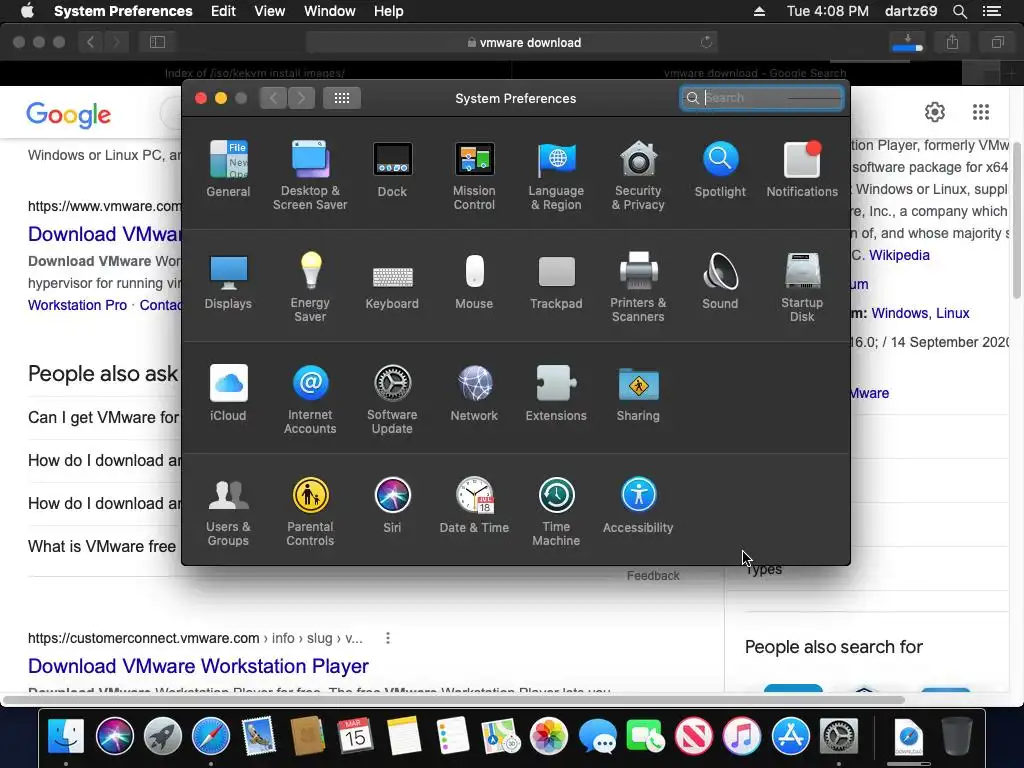Open the System Preferences menu bar item
1024x768 pixels.
click(x=123, y=11)
